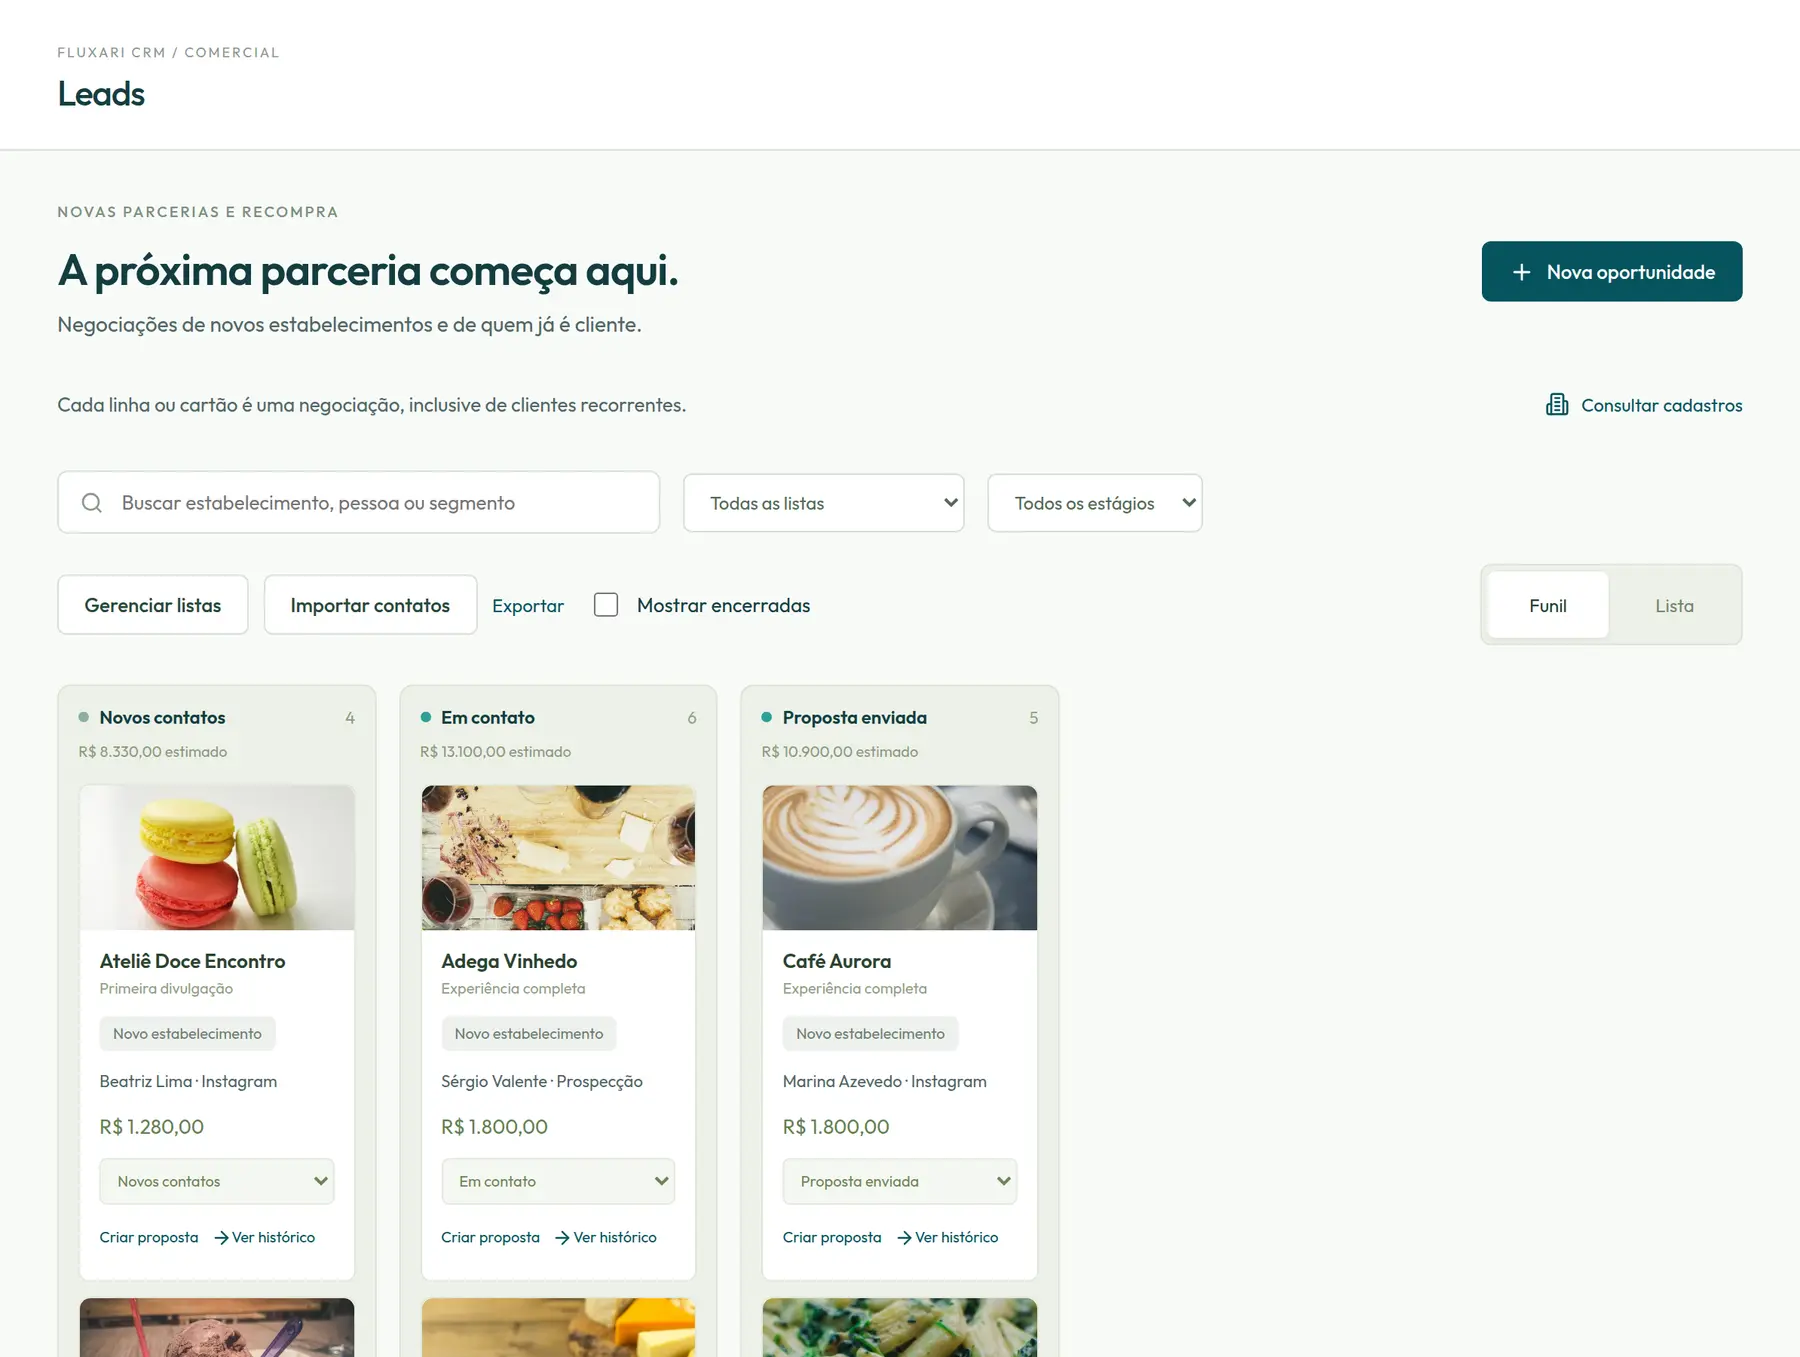This screenshot has height=1357, width=1800.
Task: Focus the Buscar estabelecimento search field
Action: (x=359, y=502)
